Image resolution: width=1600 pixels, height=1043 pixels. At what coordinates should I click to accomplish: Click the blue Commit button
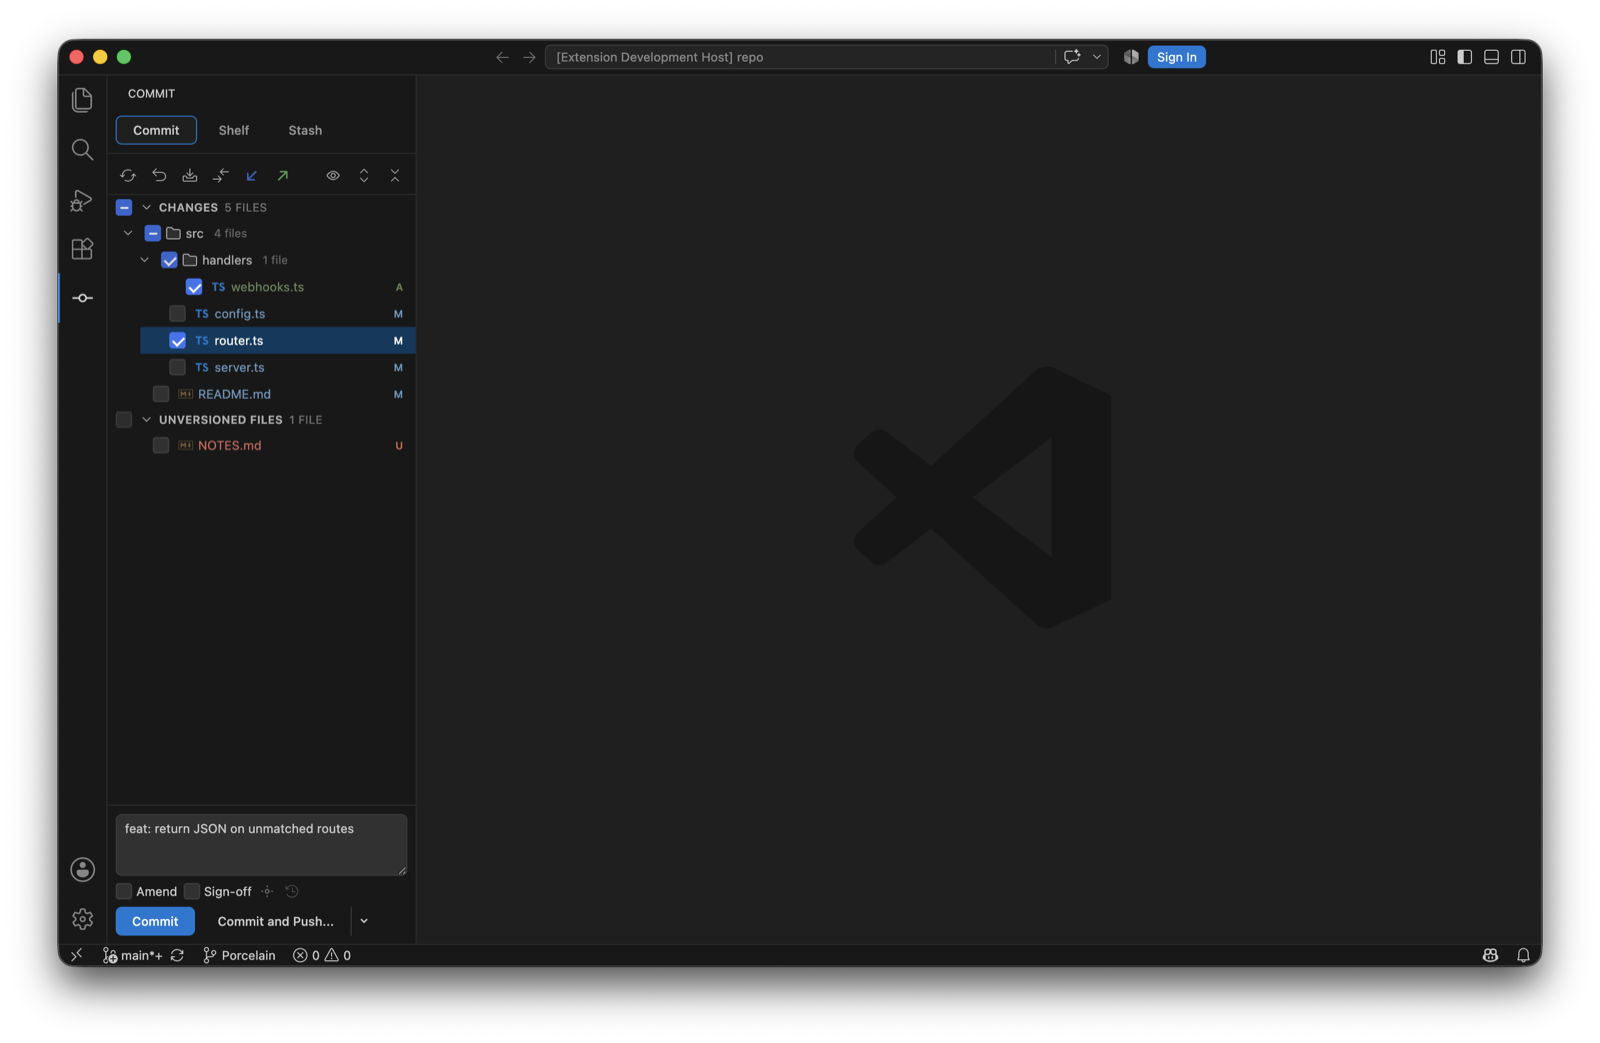(x=155, y=922)
